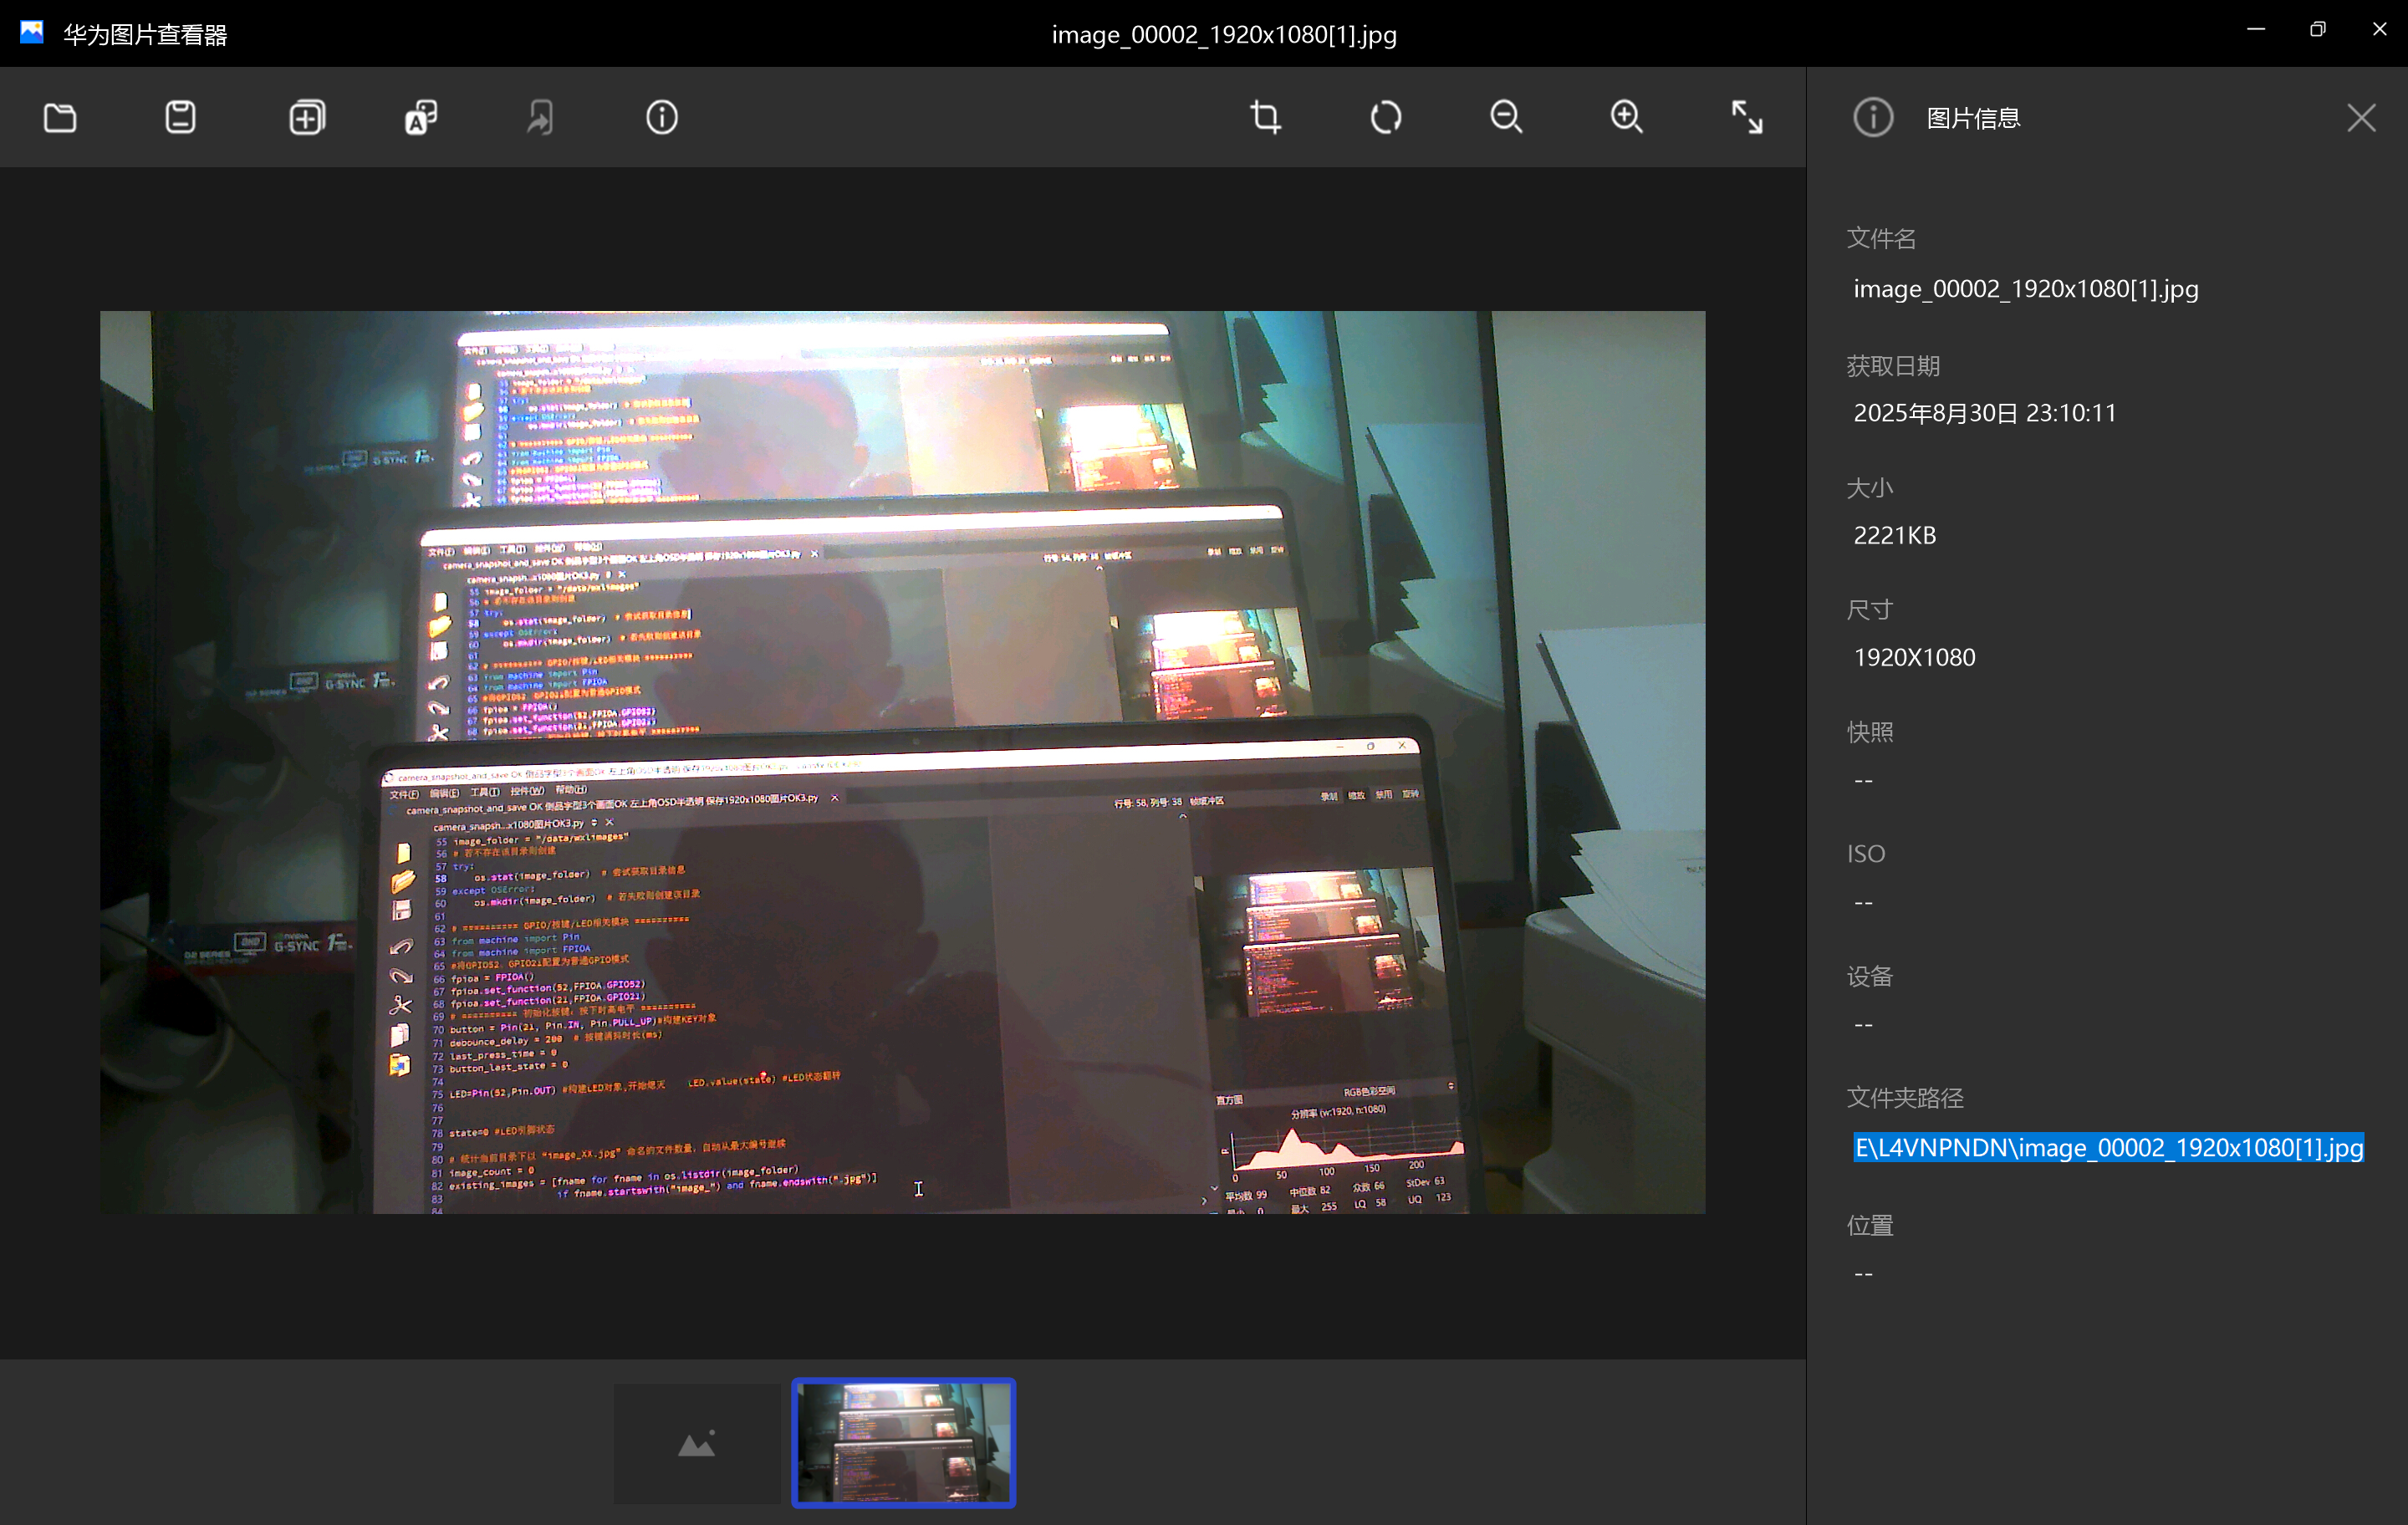The height and width of the screenshot is (1525, 2408).
Task: Click the 华为图片查看器 title text
Action: tap(145, 34)
